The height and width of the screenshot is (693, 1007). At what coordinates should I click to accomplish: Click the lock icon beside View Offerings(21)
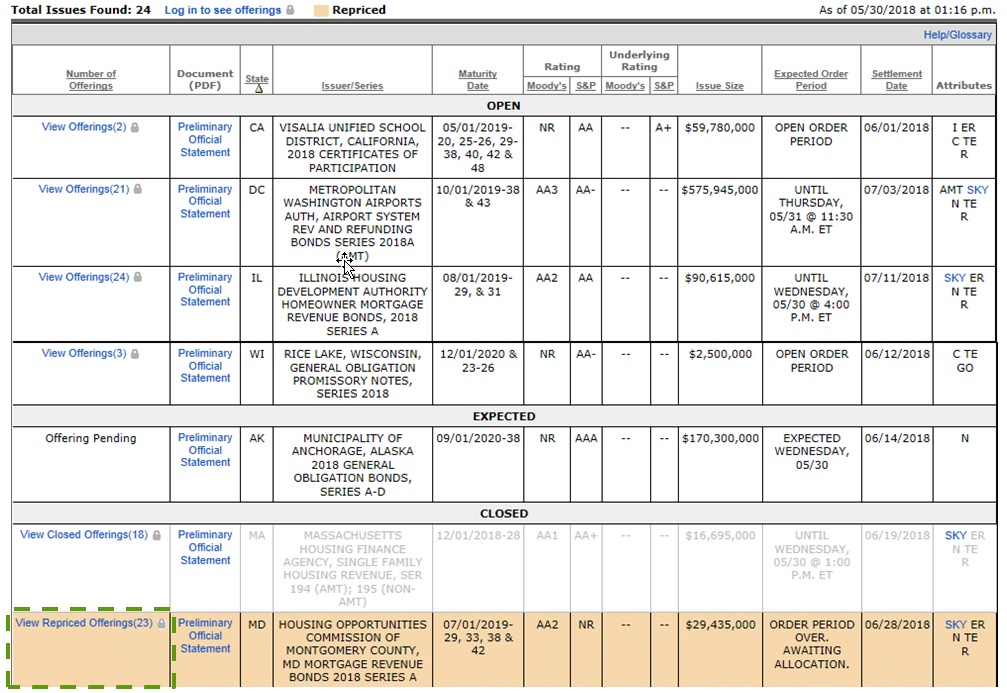click(138, 190)
